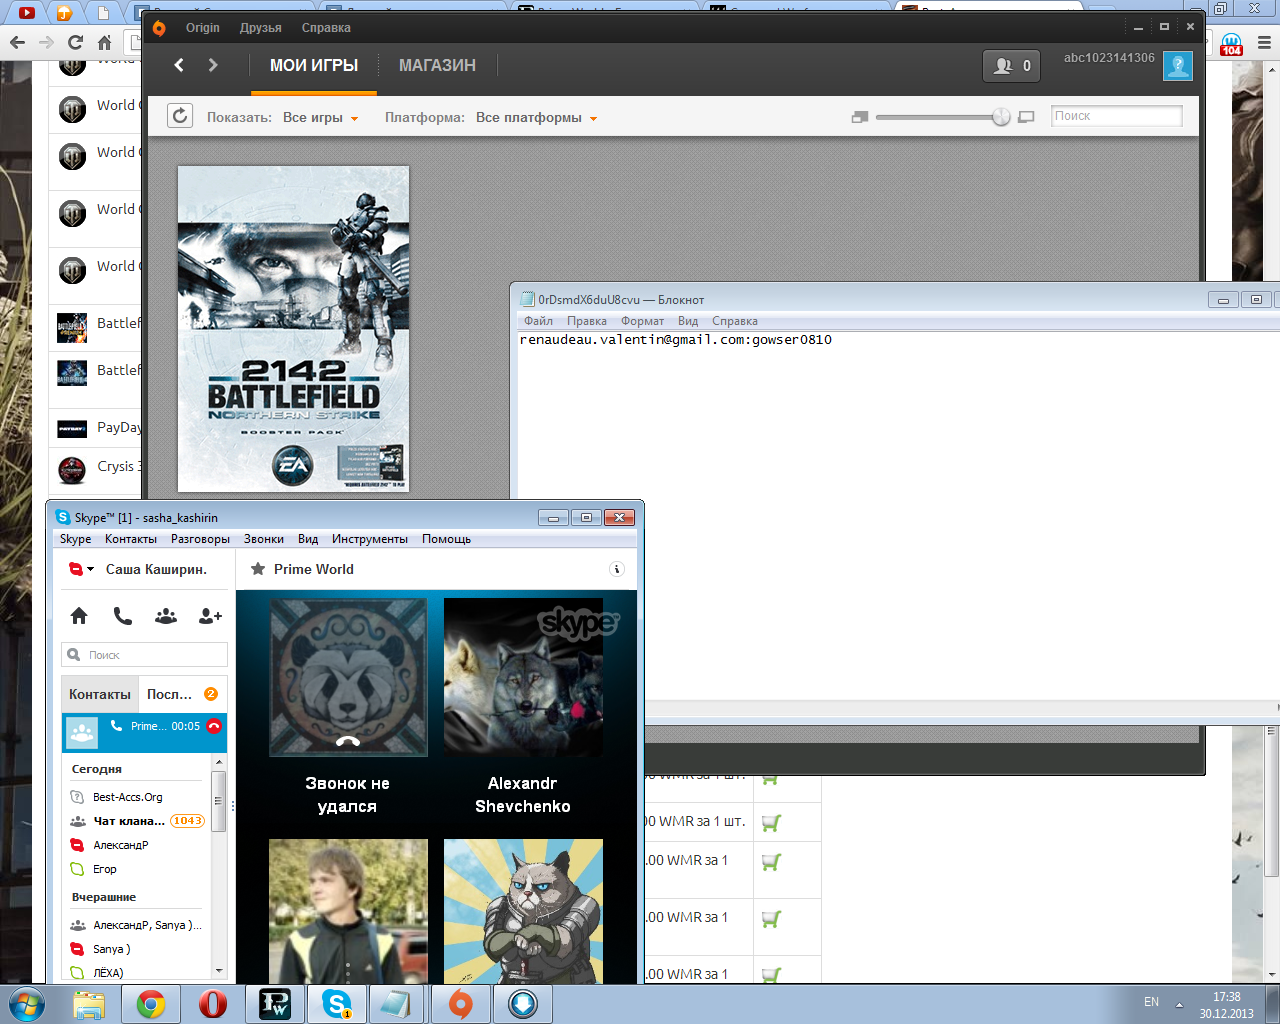
Task: Open the Origin friends list button showing 0
Action: pos(1012,66)
